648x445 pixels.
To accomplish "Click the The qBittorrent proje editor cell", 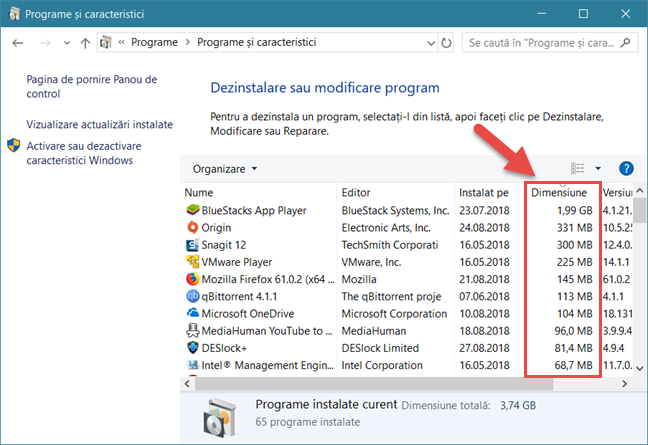I will 391,296.
